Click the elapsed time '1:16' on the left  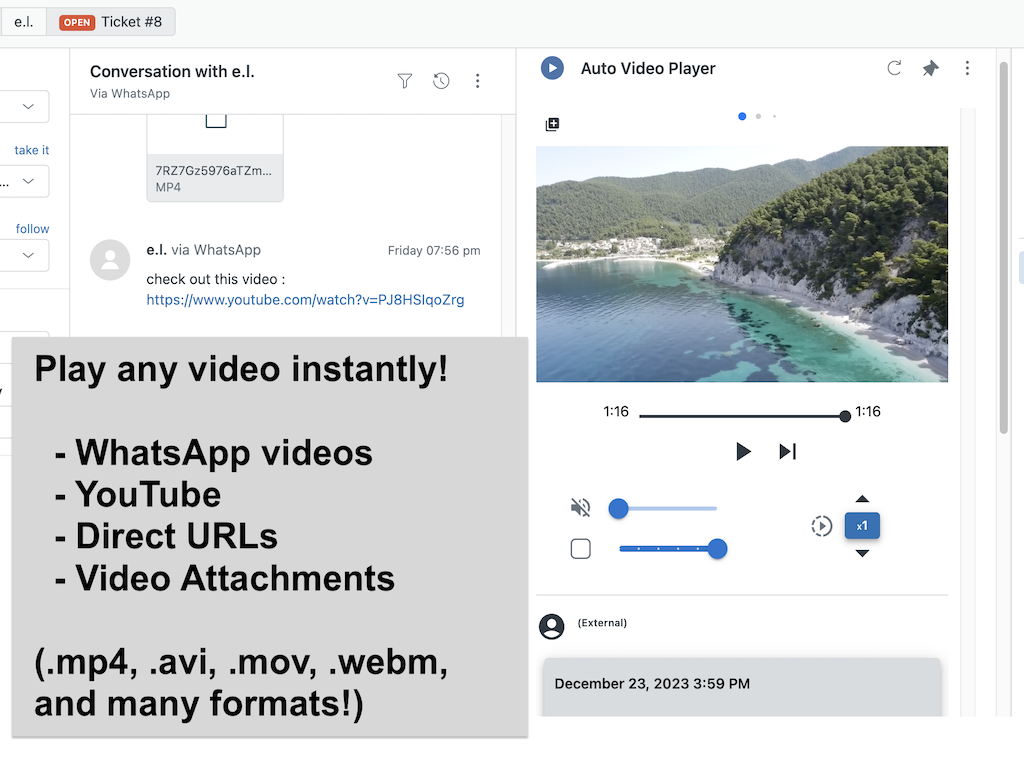click(616, 411)
